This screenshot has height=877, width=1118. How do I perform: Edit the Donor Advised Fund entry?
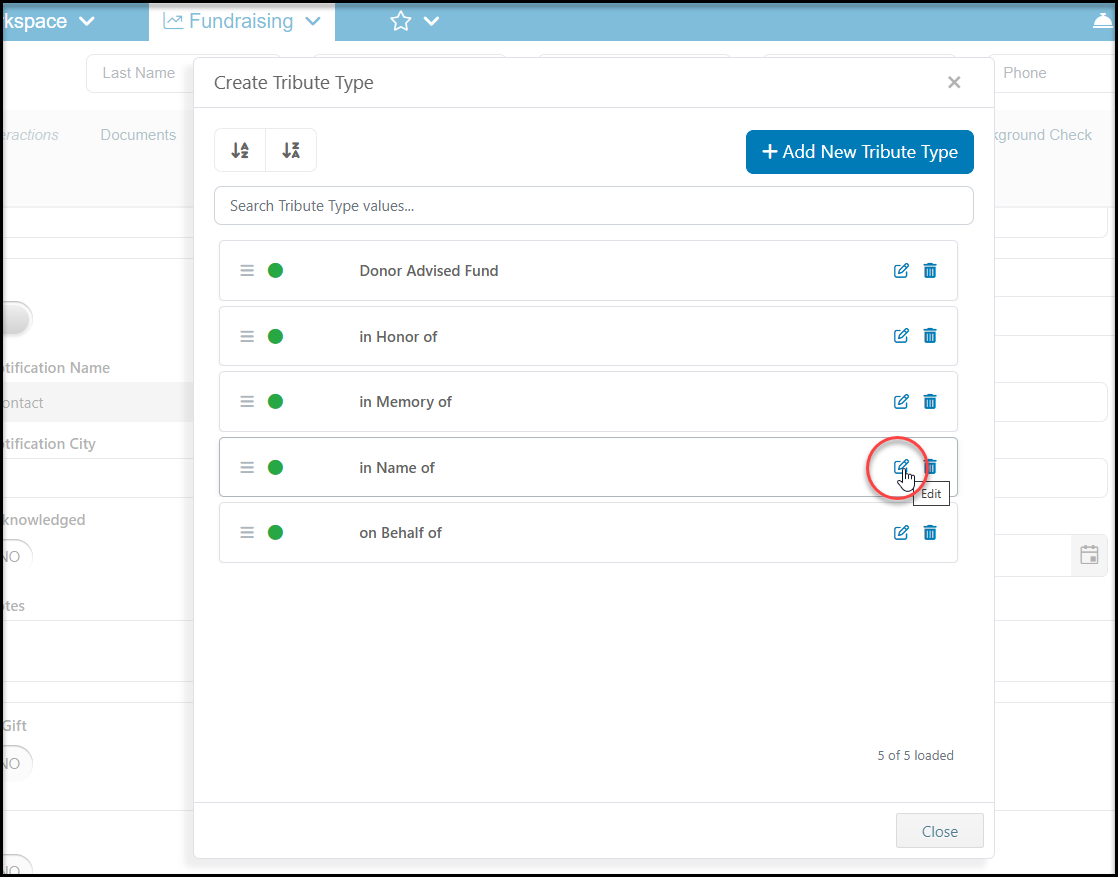tap(901, 270)
